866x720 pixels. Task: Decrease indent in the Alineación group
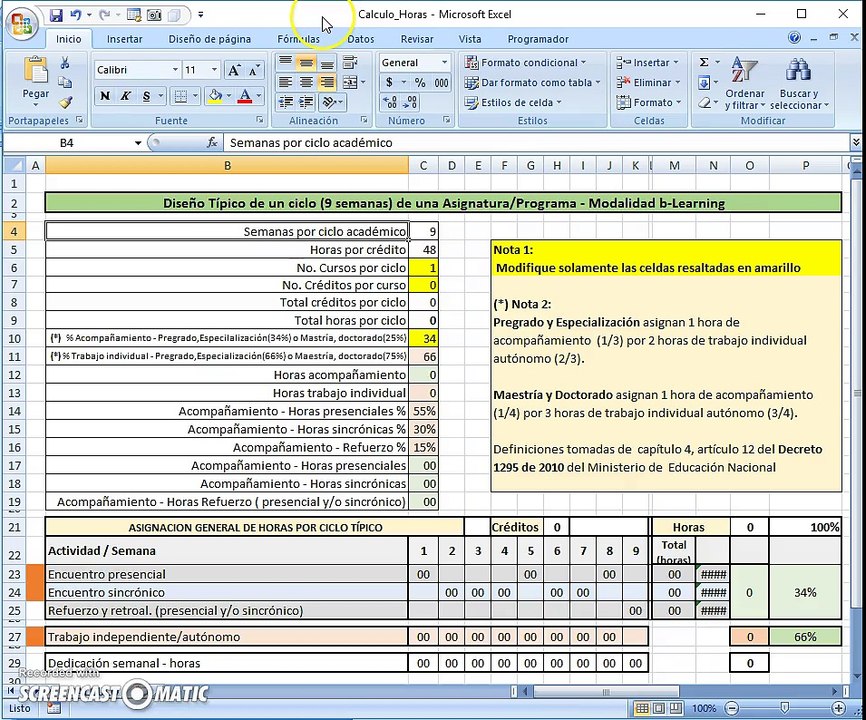[x=286, y=102]
